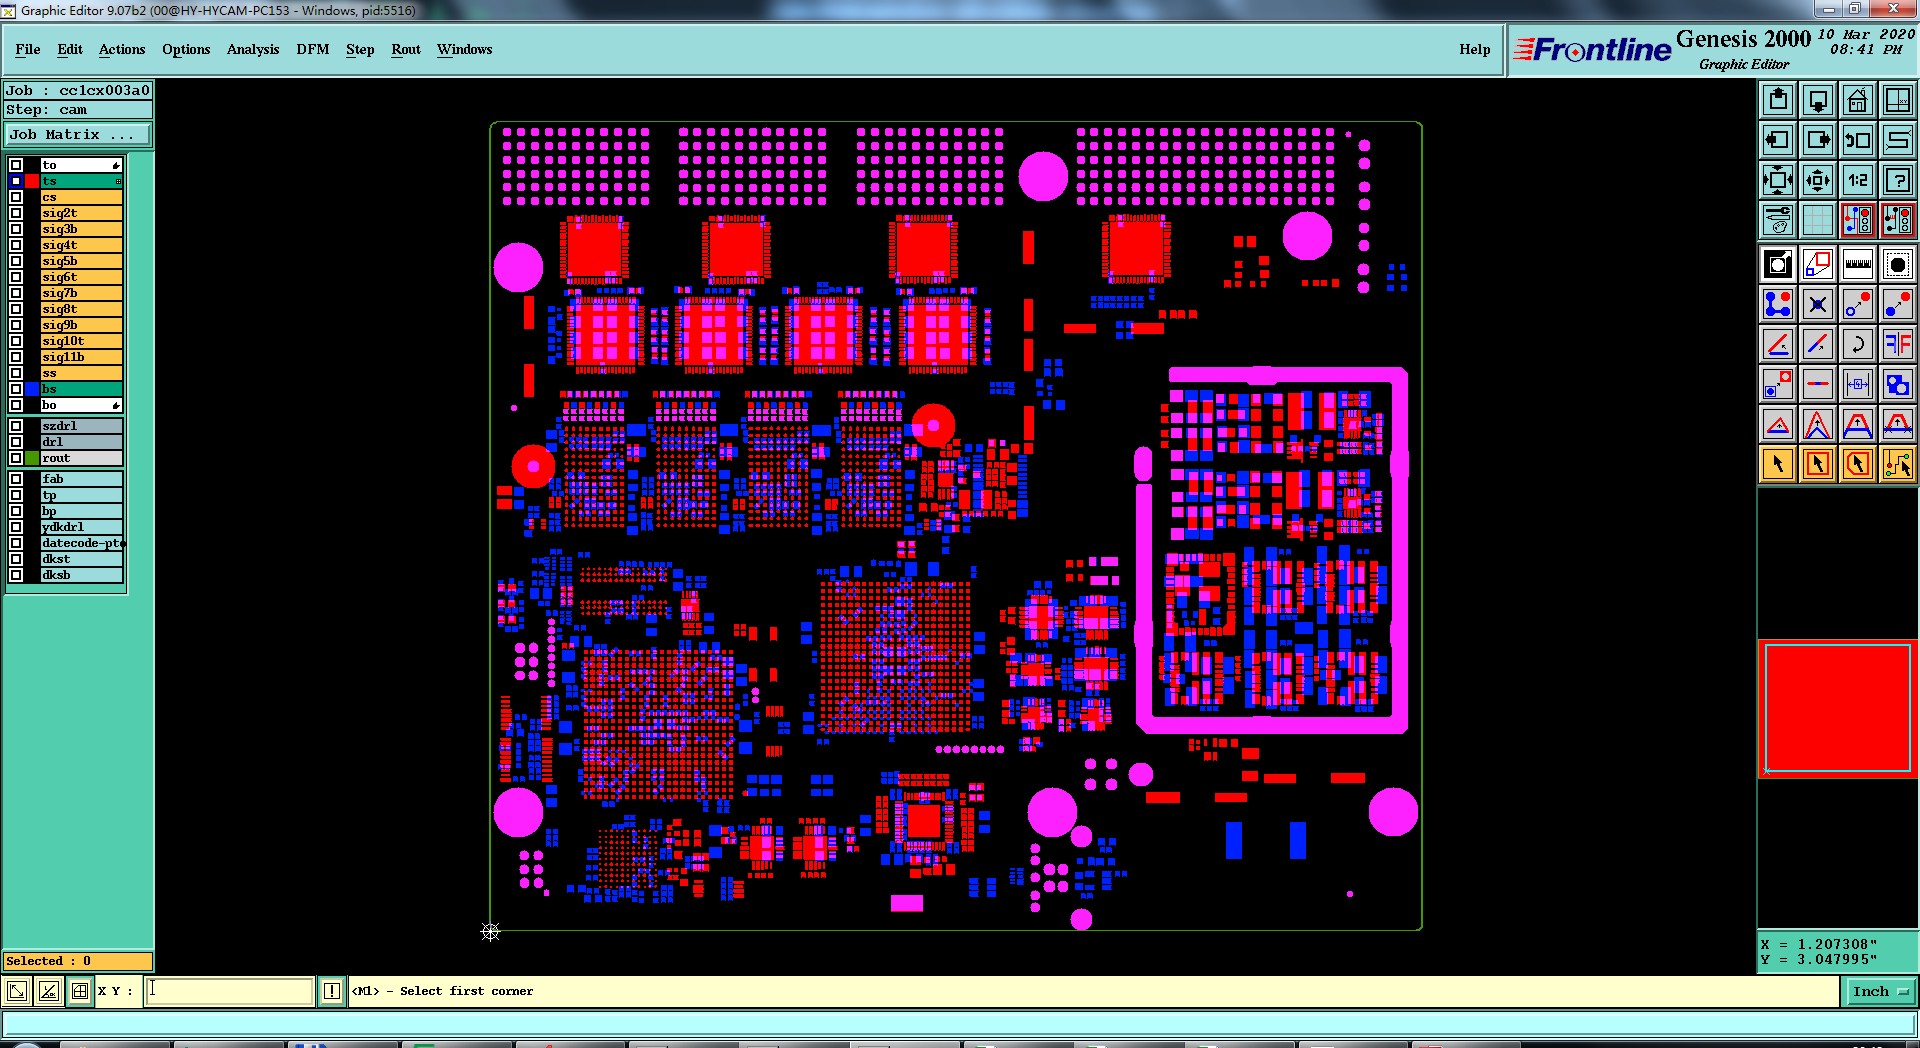1920x1048 pixels.
Task: Open the Windows menu
Action: 464,49
